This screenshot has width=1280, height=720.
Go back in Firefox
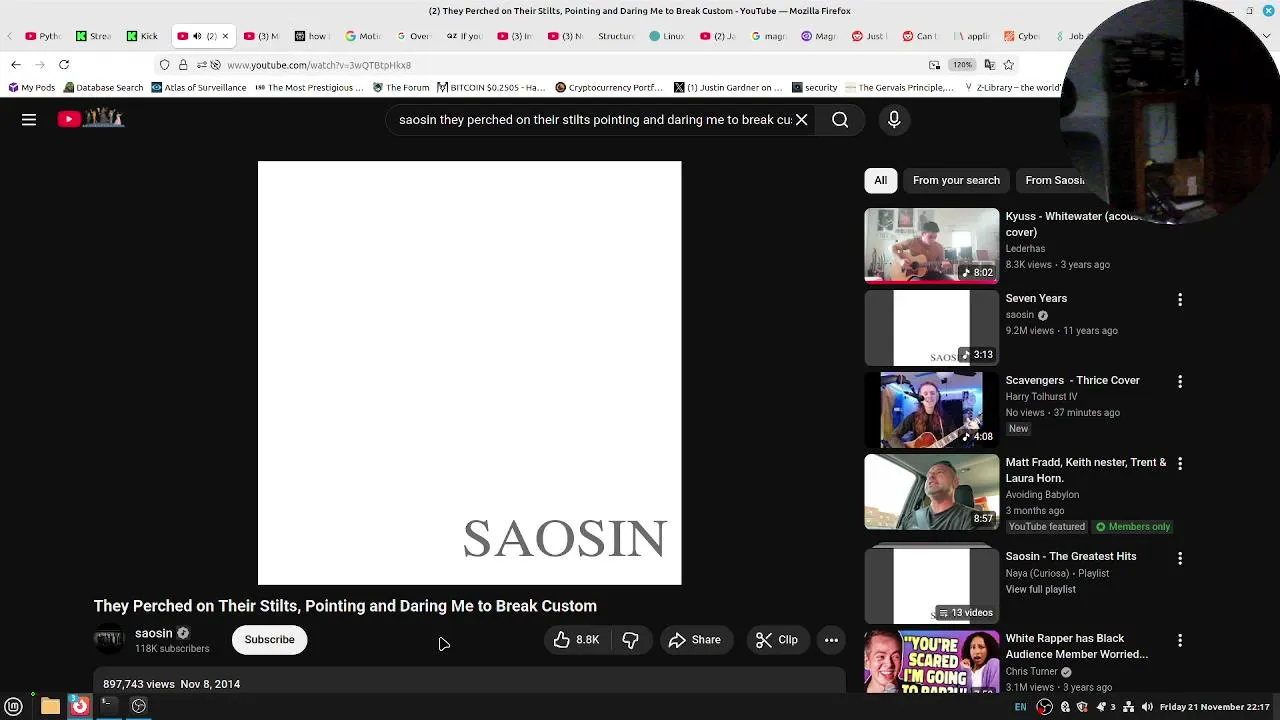[16, 65]
